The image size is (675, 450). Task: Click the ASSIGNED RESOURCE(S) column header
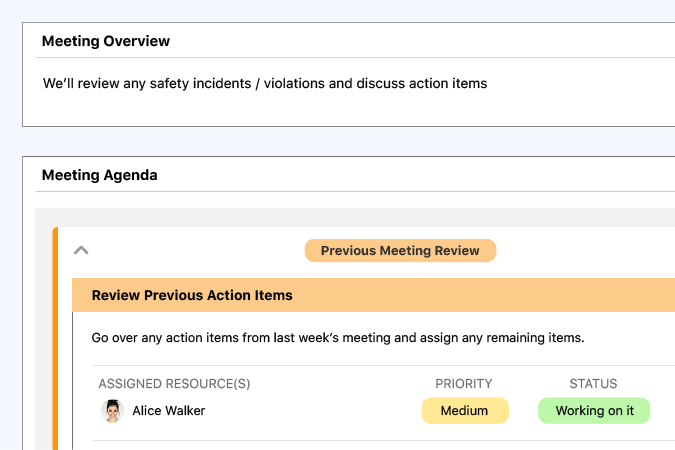(x=174, y=384)
